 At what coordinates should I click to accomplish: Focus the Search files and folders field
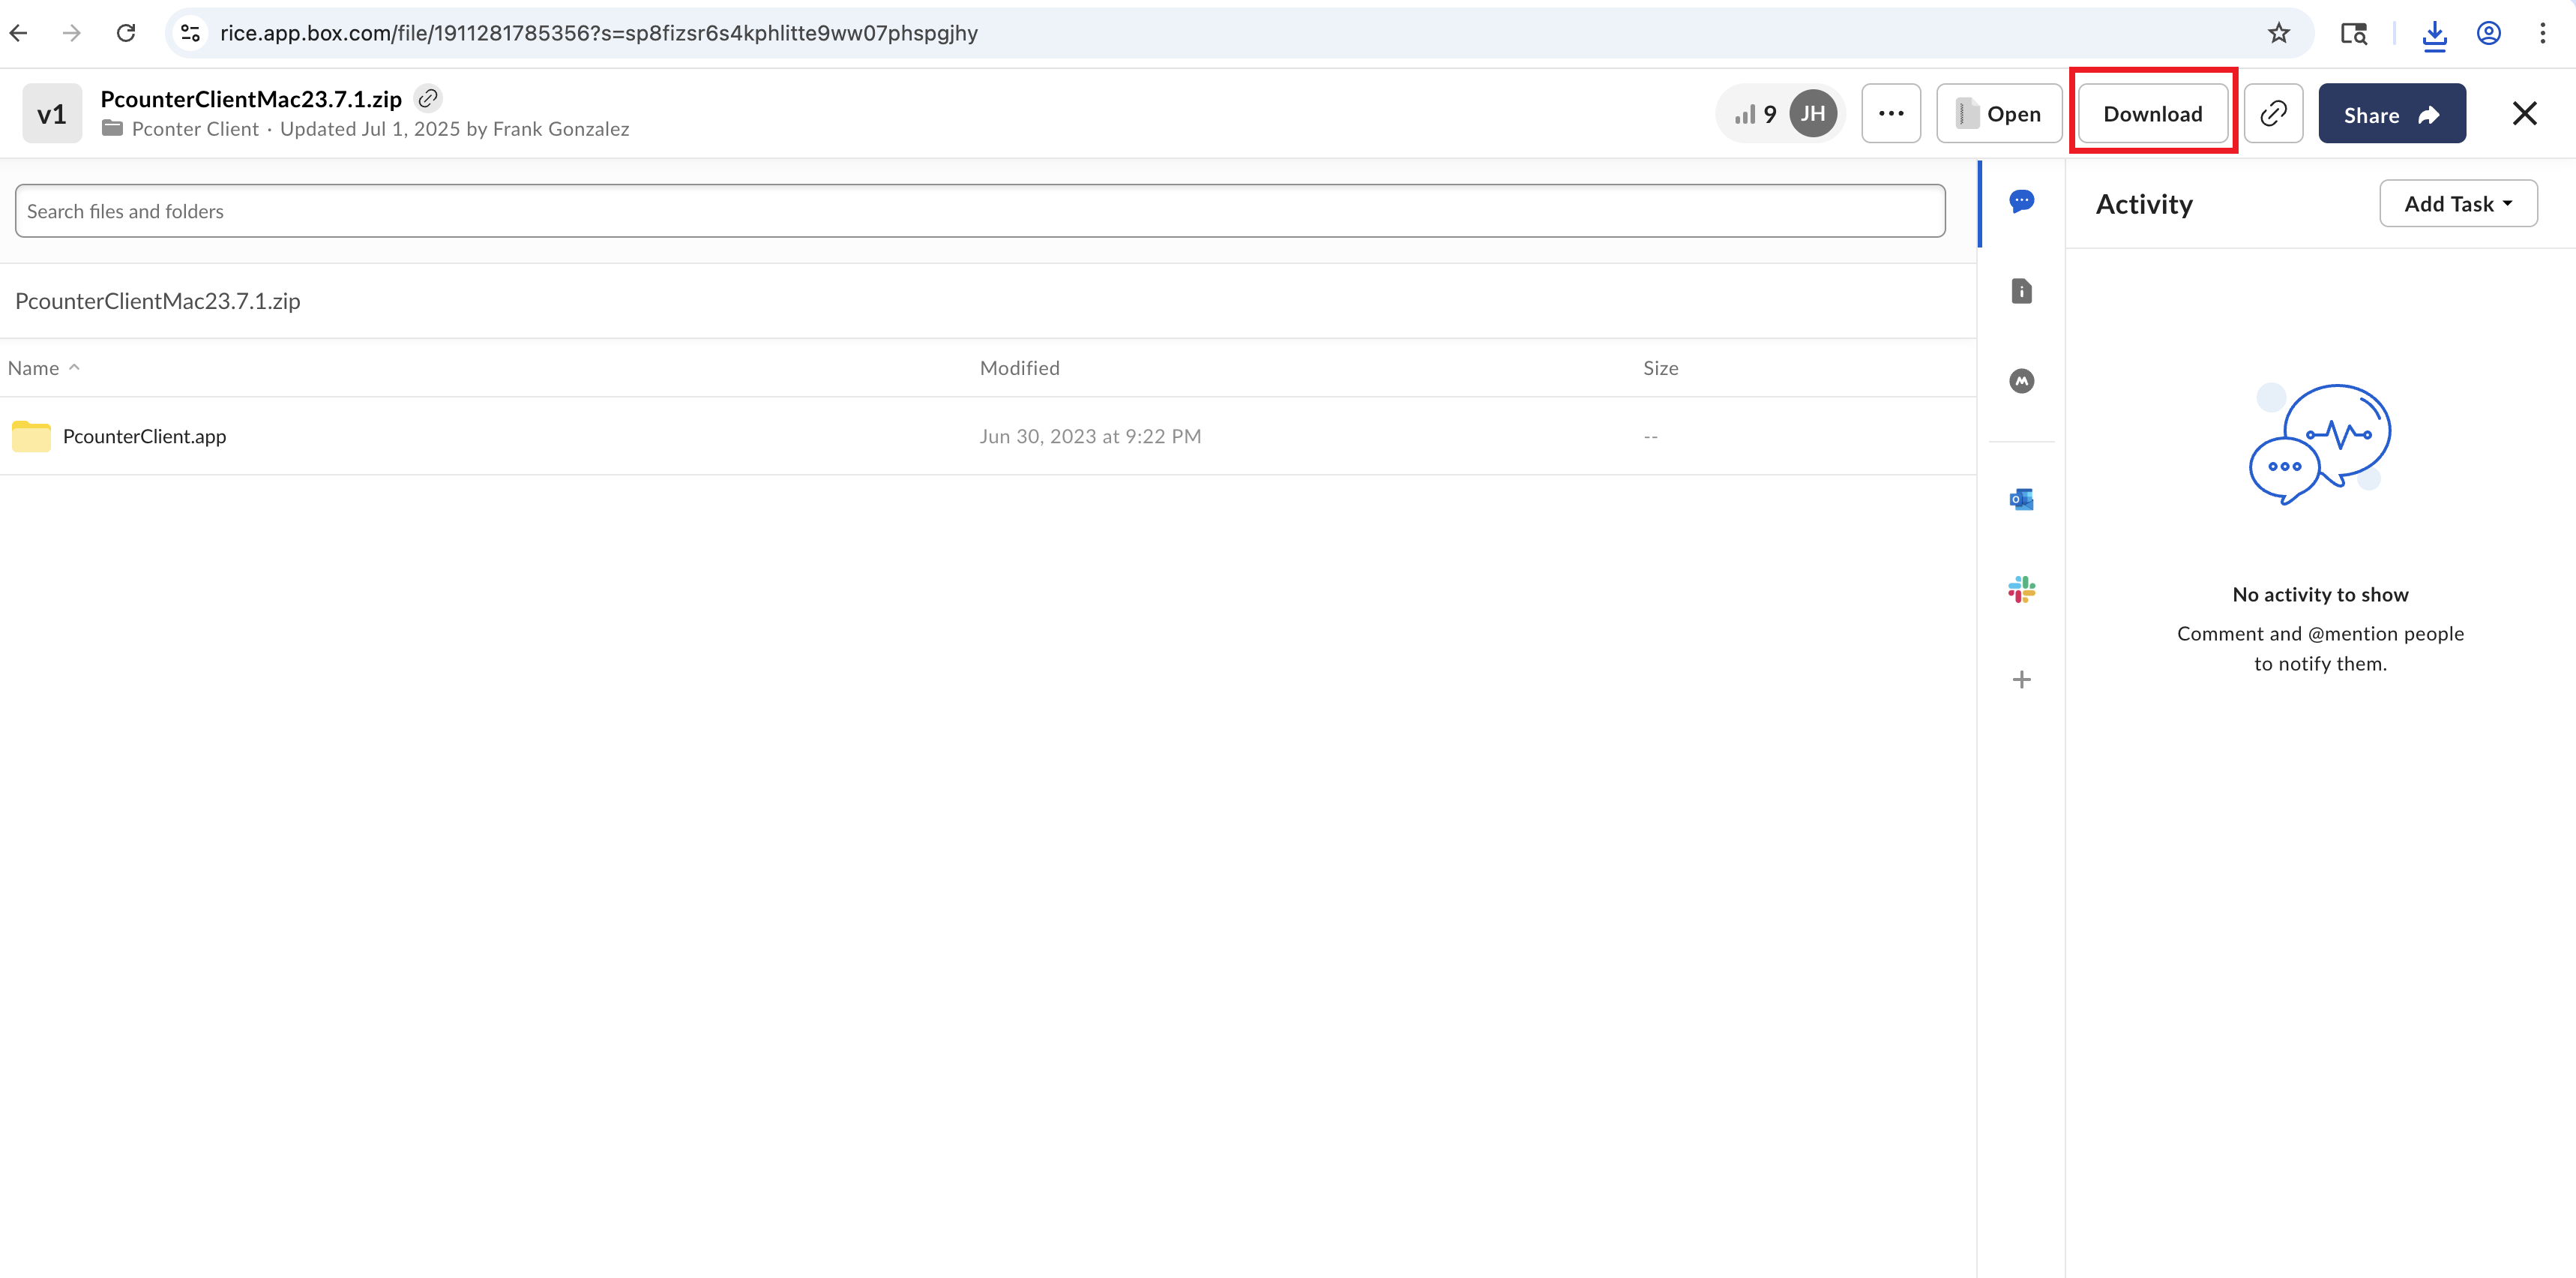pos(979,211)
